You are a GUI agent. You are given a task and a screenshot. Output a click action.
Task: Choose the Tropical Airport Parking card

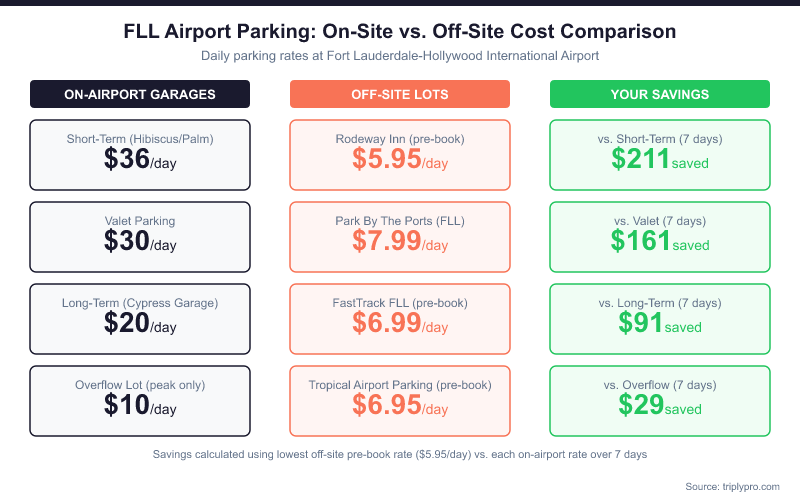coord(400,401)
